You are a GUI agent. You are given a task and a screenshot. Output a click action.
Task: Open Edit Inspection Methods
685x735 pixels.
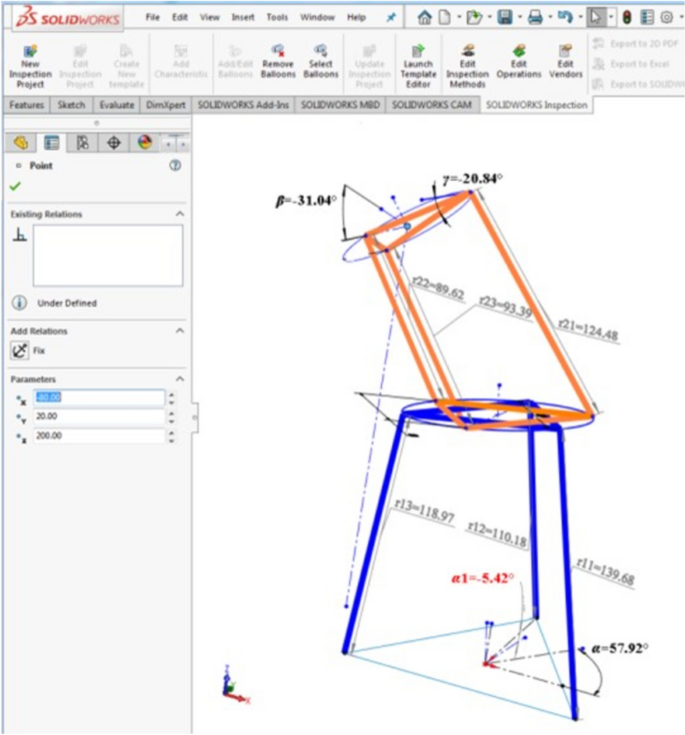(x=467, y=50)
